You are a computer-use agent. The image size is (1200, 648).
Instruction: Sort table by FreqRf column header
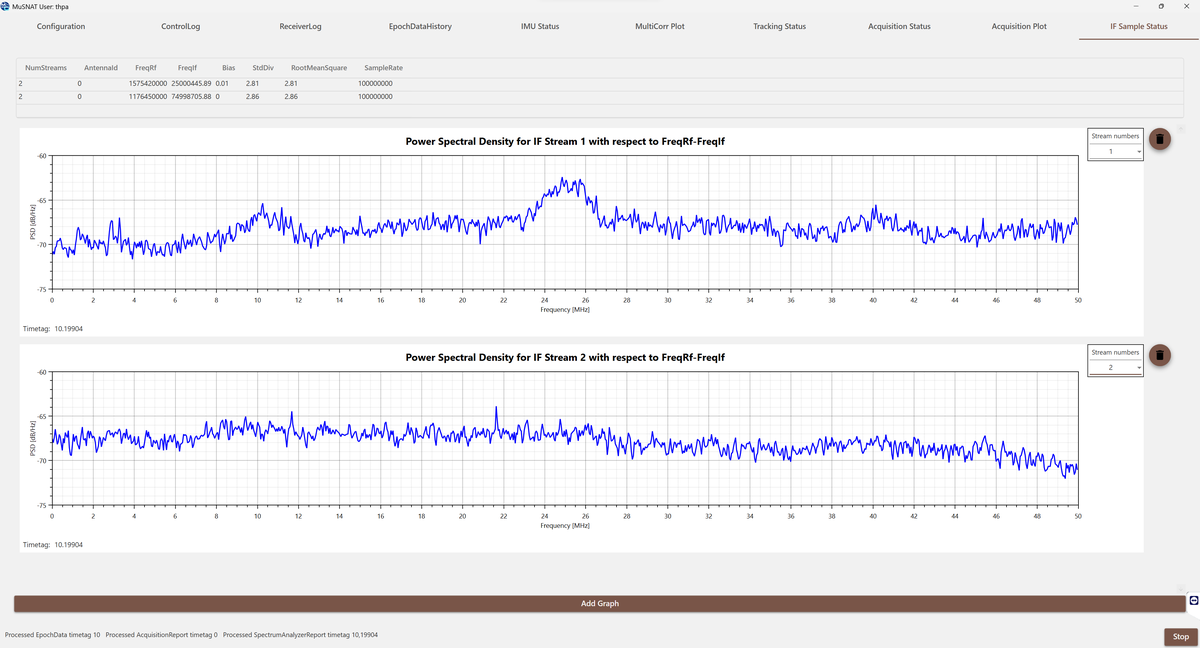point(146,68)
